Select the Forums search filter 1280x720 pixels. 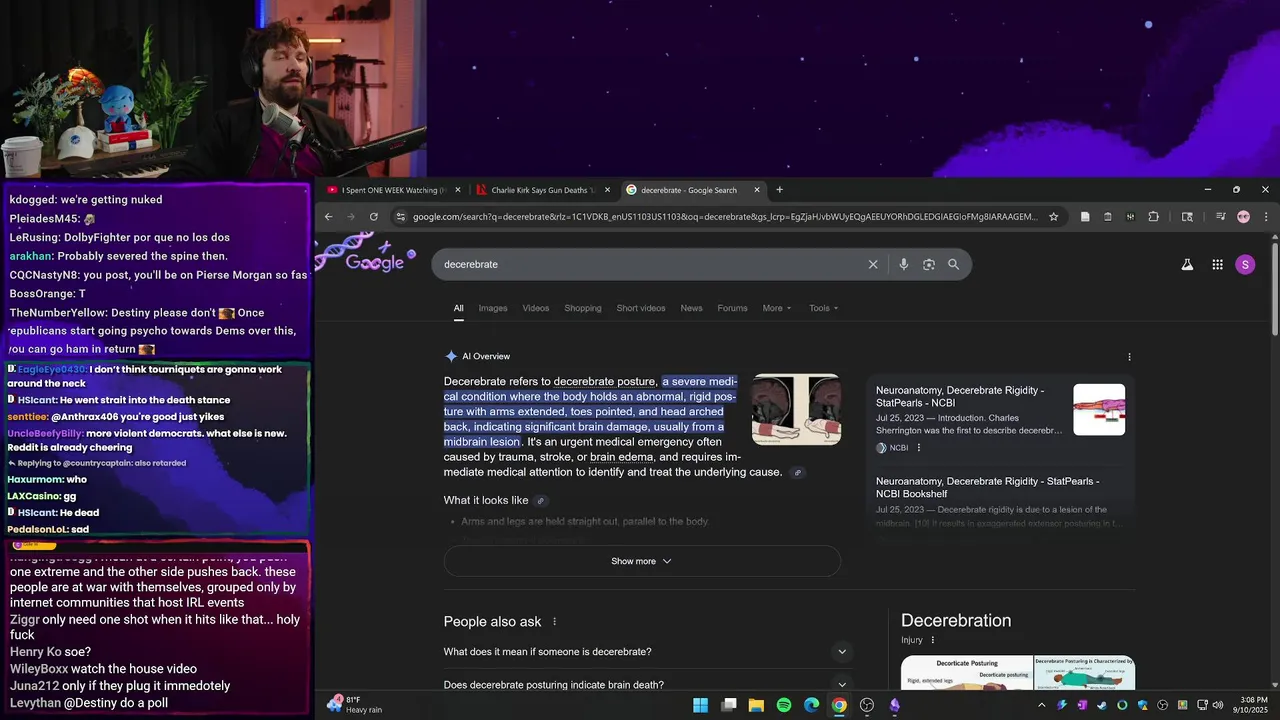pyautogui.click(x=732, y=308)
